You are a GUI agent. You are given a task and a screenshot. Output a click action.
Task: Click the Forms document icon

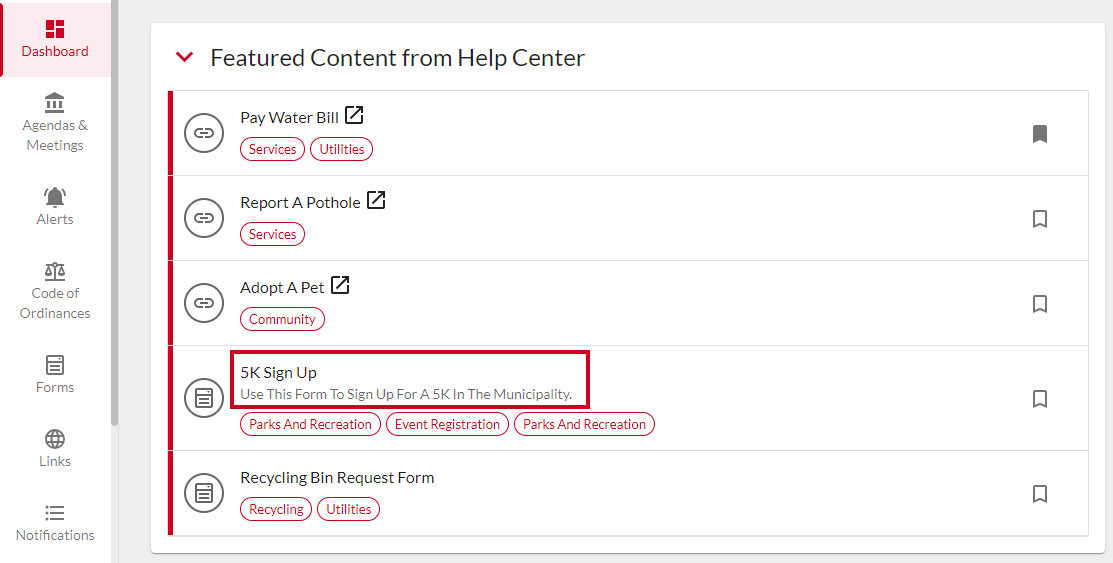55,365
